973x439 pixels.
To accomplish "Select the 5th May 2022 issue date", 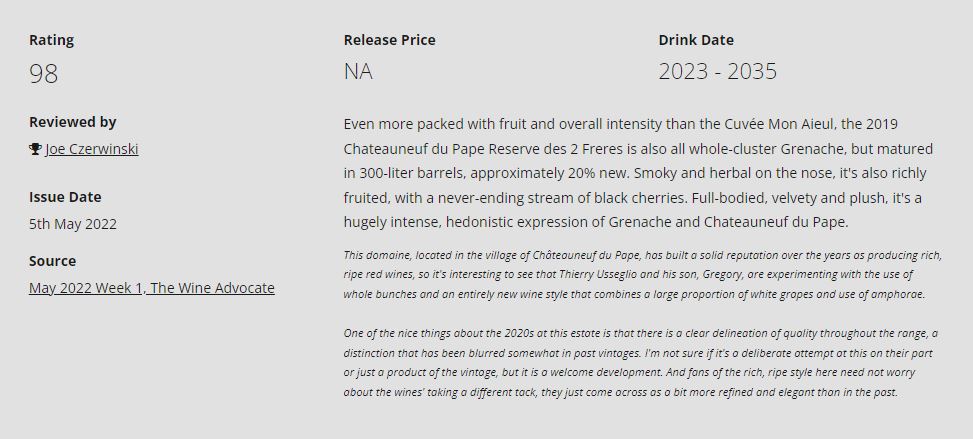I will click(73, 224).
